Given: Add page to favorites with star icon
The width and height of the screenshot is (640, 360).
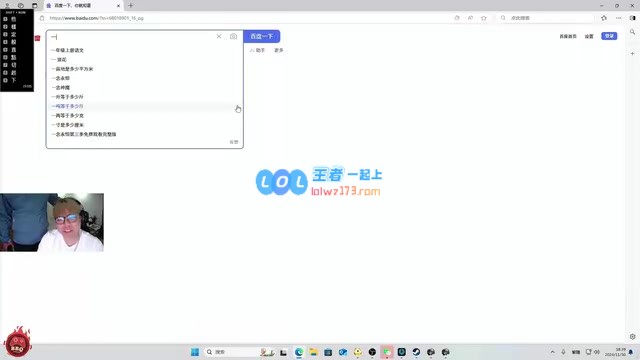Looking at the screenshot, I should pos(484,18).
